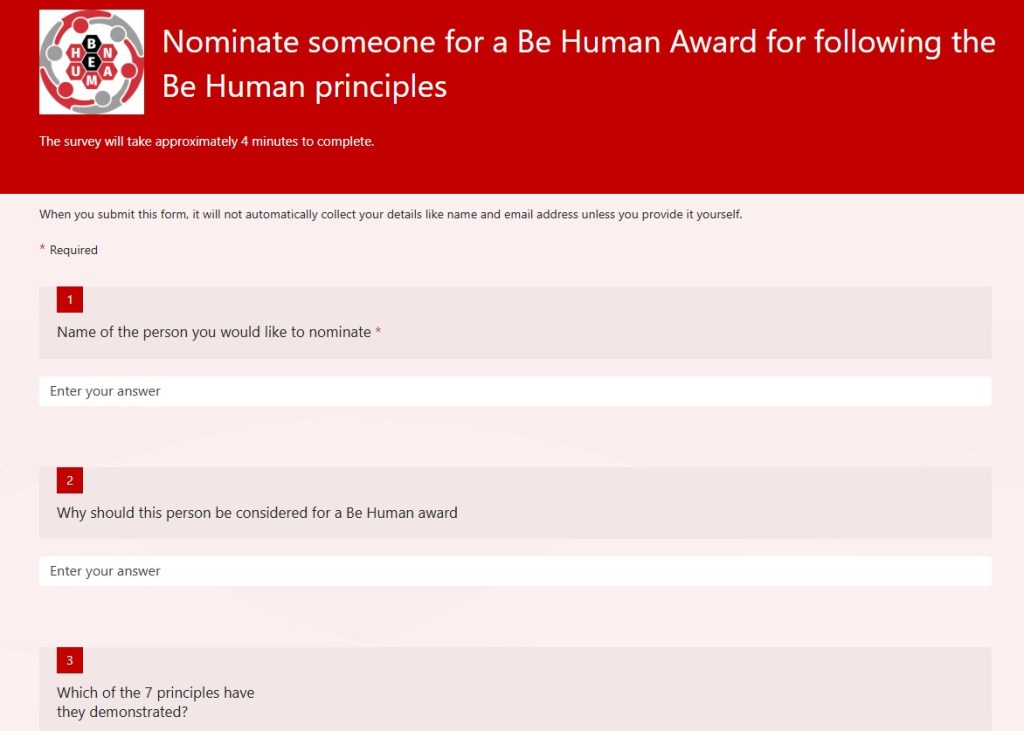Click the privacy notice about collecting details

(390, 214)
